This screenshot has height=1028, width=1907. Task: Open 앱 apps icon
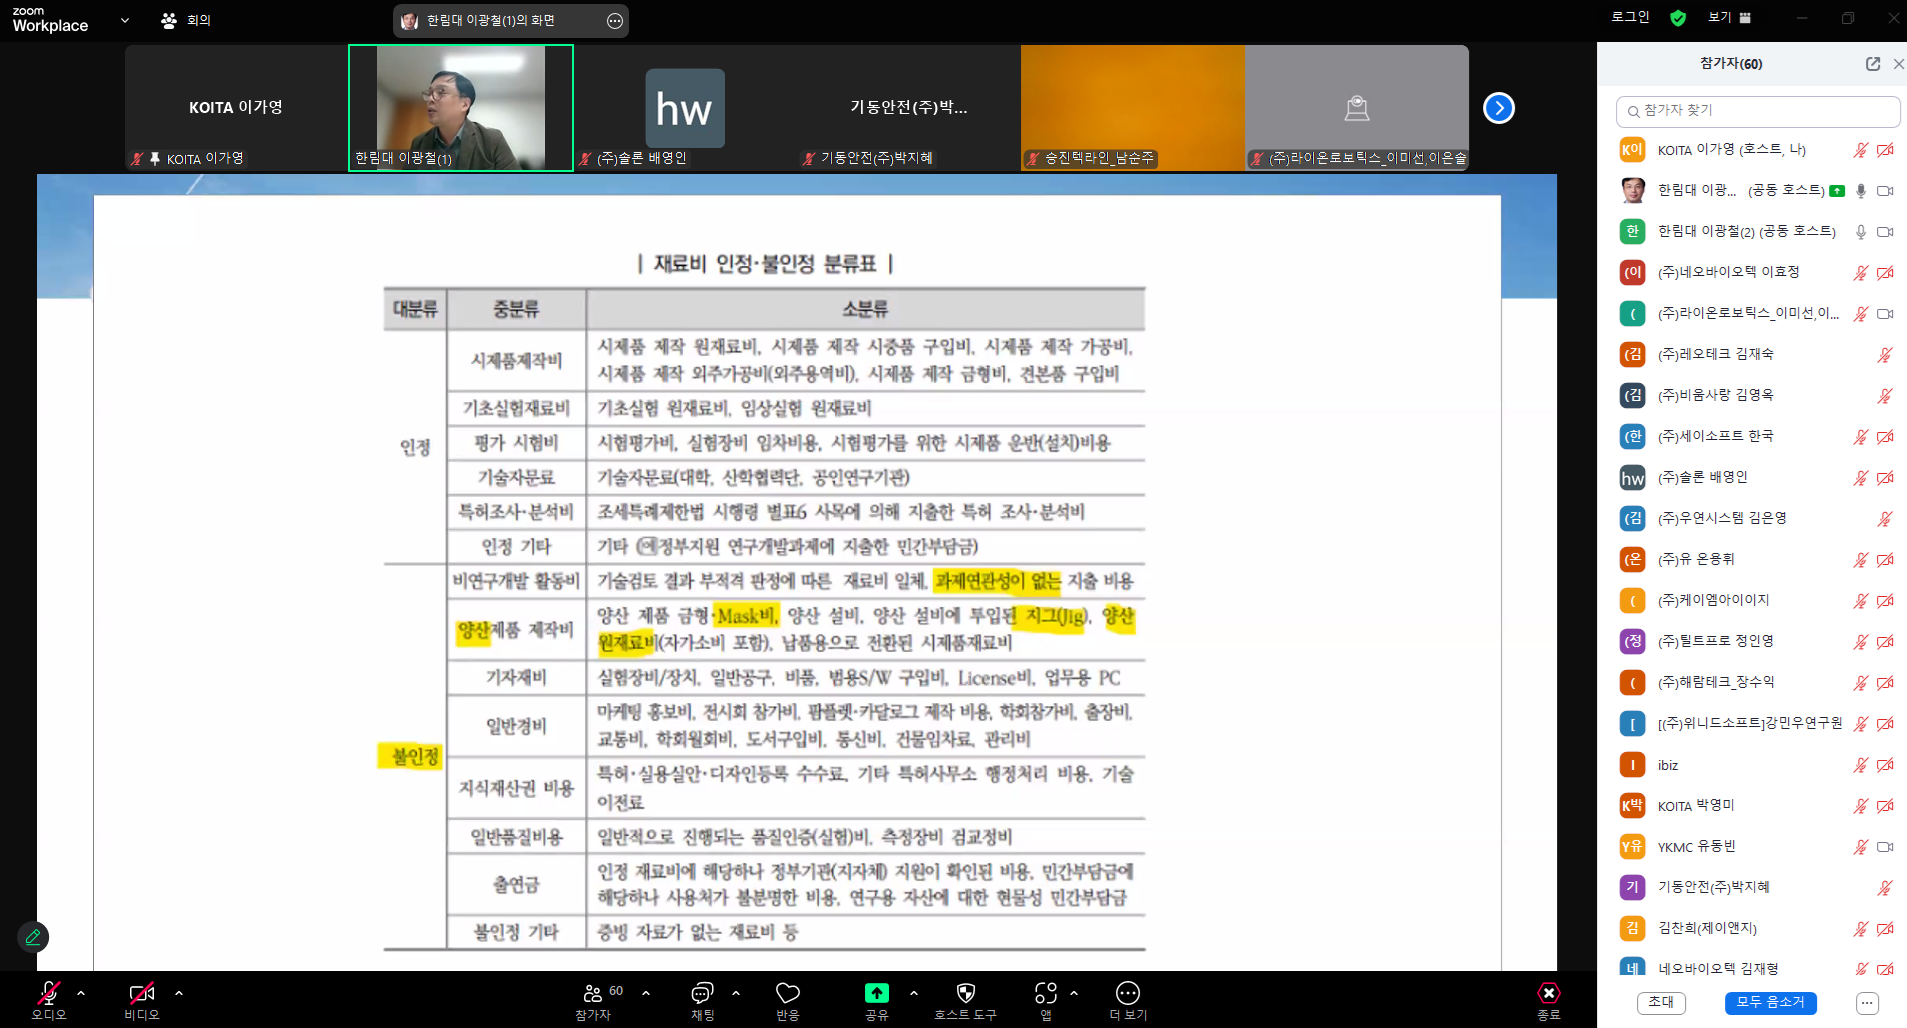[1046, 1000]
